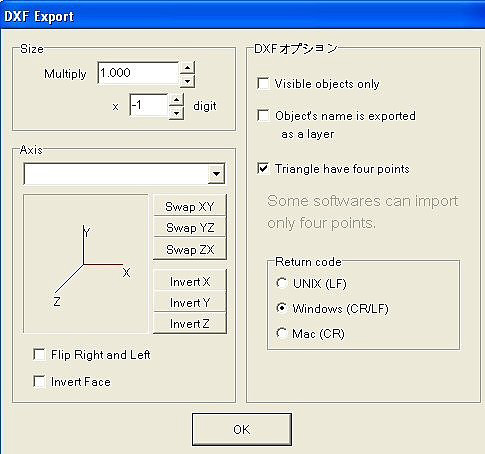The width and height of the screenshot is (485, 454).
Task: Enable the Invert Face option
Action: click(39, 381)
